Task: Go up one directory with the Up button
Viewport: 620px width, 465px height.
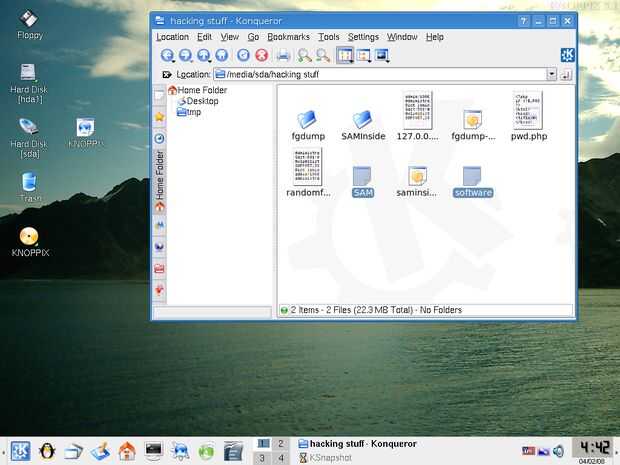Action: [x=204, y=55]
